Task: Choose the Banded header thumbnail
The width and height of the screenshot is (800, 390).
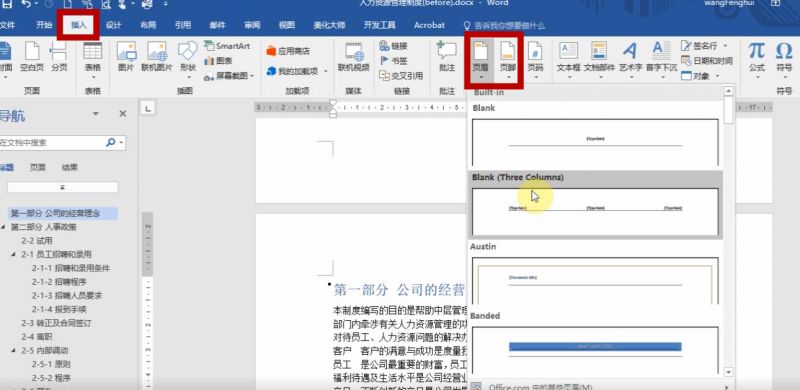Action: click(595, 350)
